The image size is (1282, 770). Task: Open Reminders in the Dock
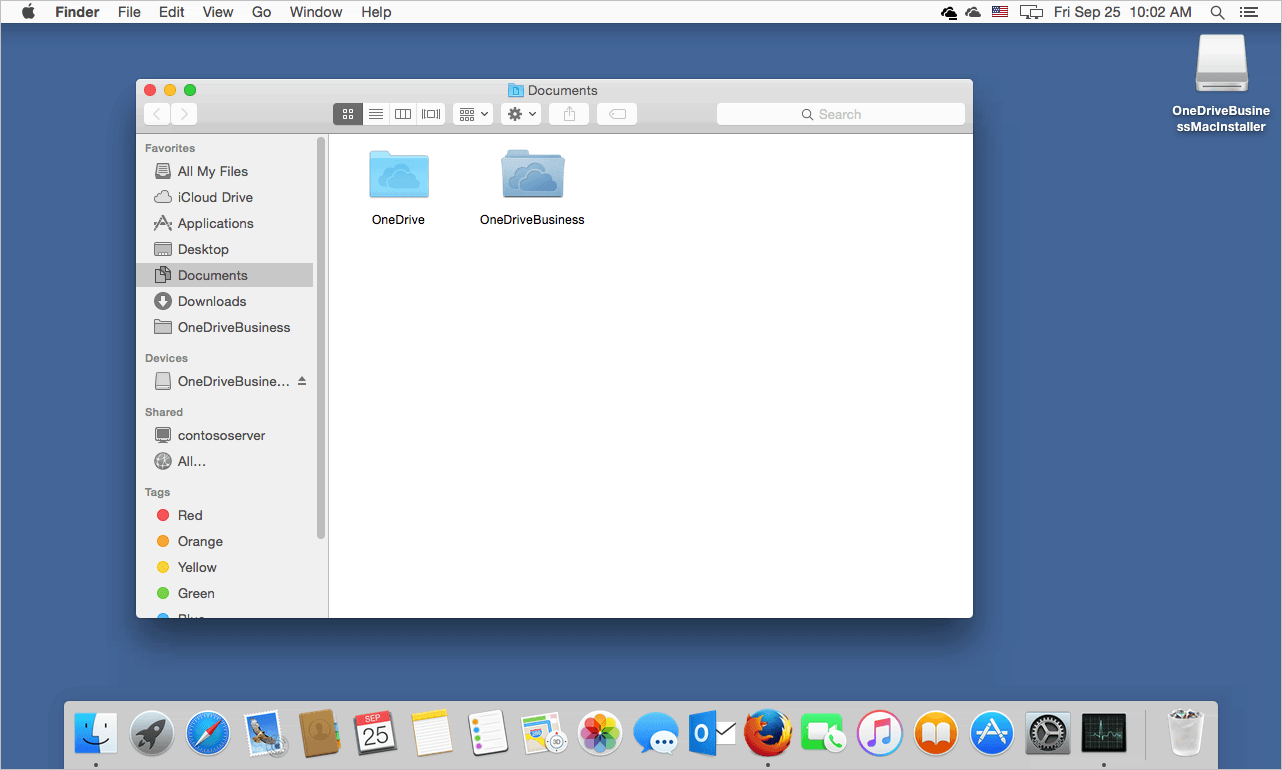point(489,734)
